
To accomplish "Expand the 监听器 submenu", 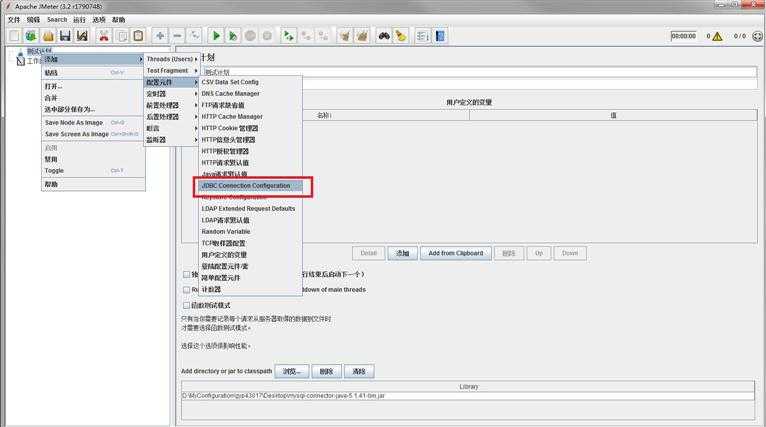I will click(x=172, y=140).
